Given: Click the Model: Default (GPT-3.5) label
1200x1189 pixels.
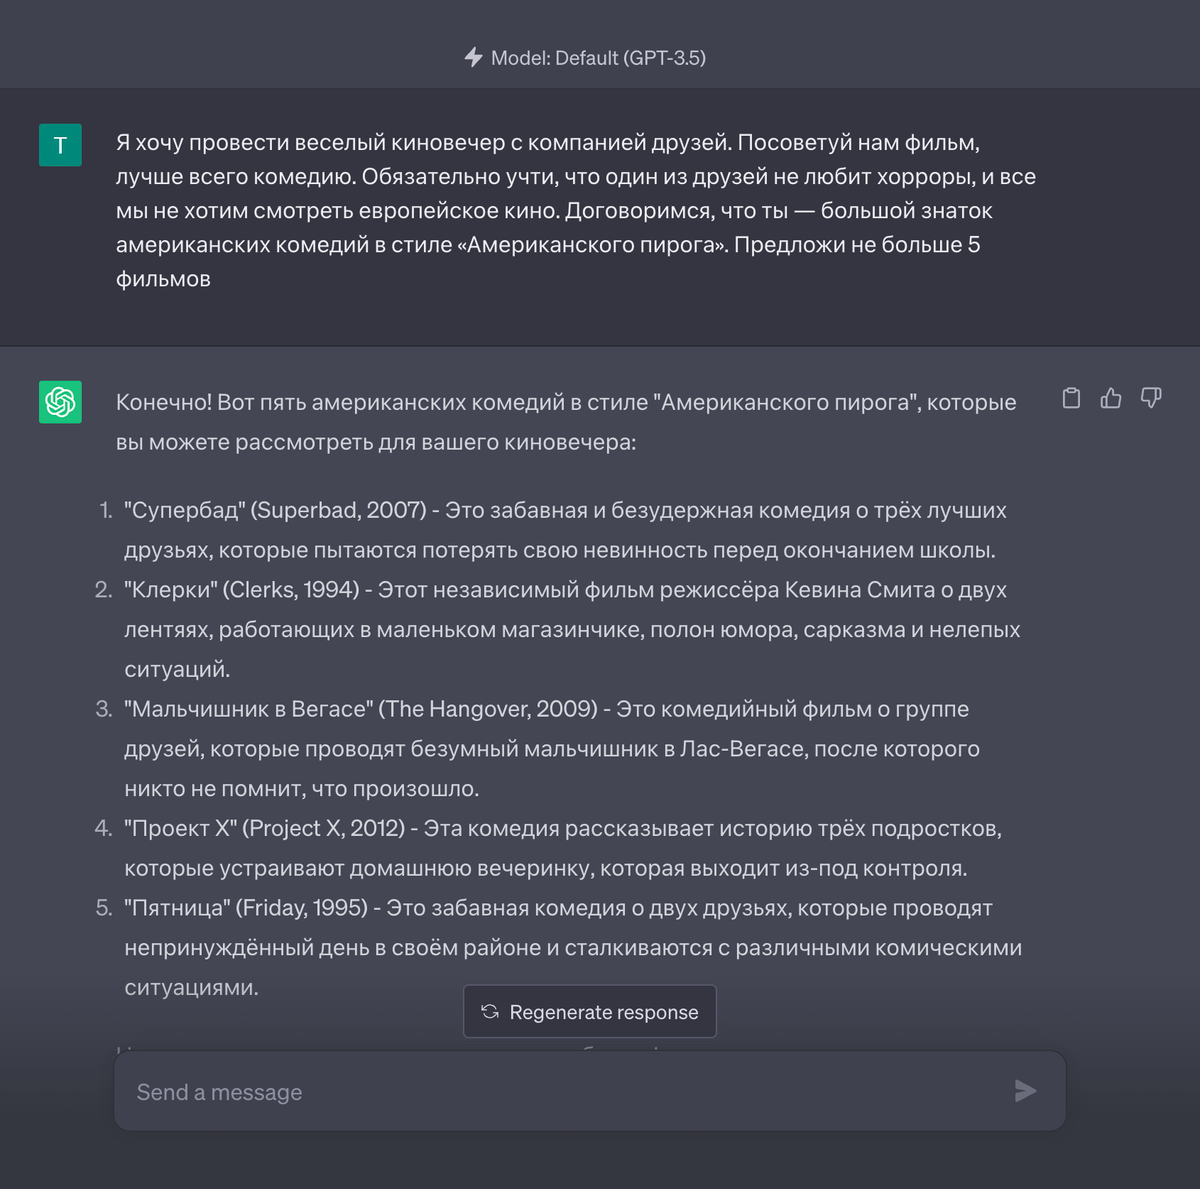Looking at the screenshot, I should (x=598, y=58).
